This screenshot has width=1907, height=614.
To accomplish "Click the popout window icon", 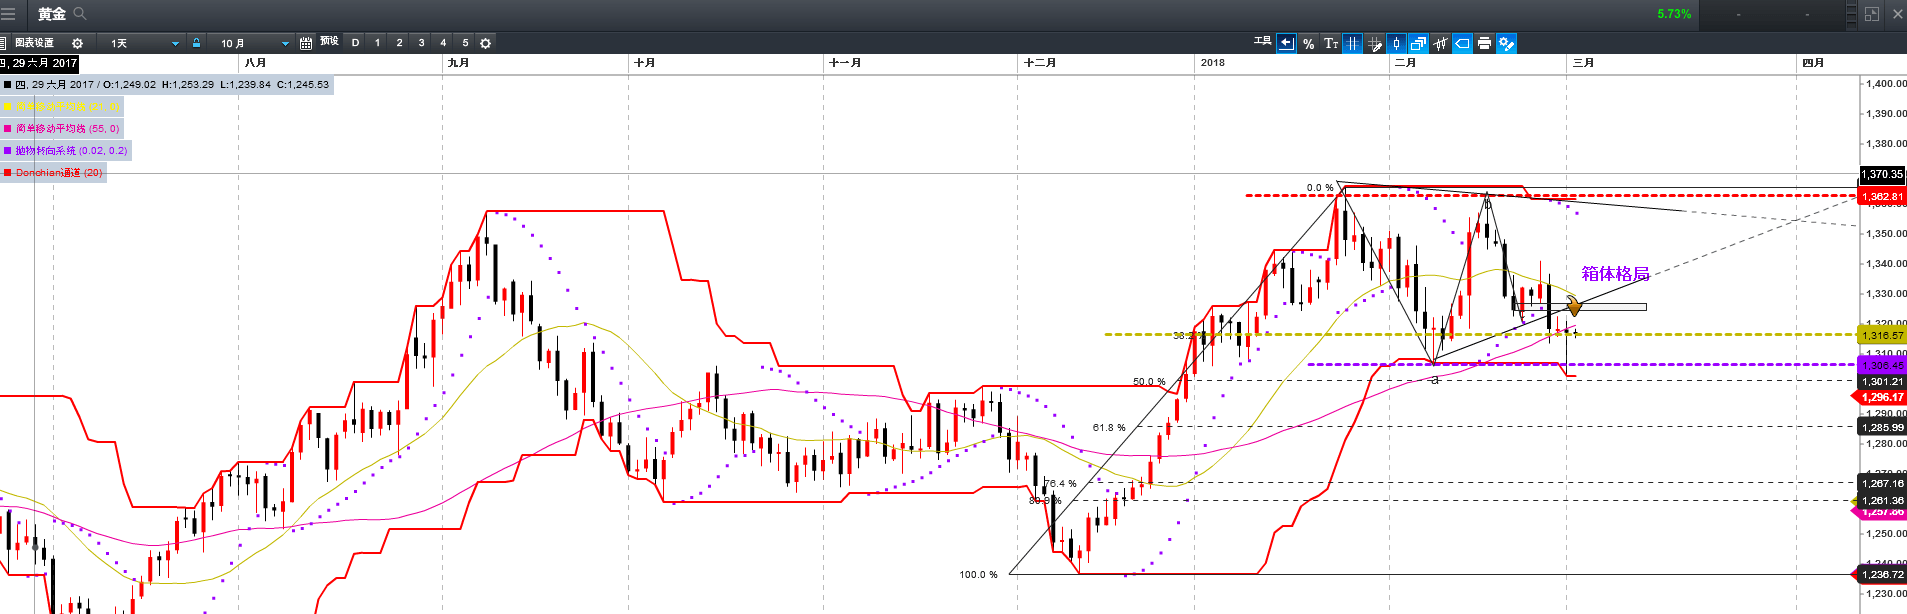I will coord(1871,14).
